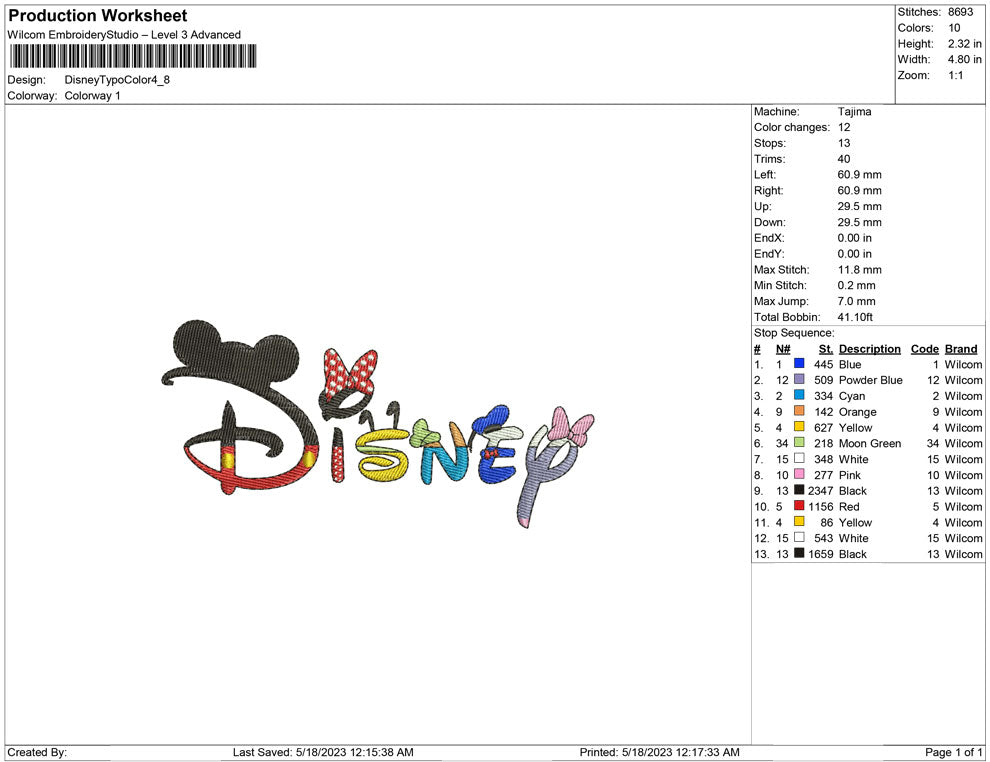Click the barcode below the worksheet title
This screenshot has height=762, width=990.
[x=133, y=56]
